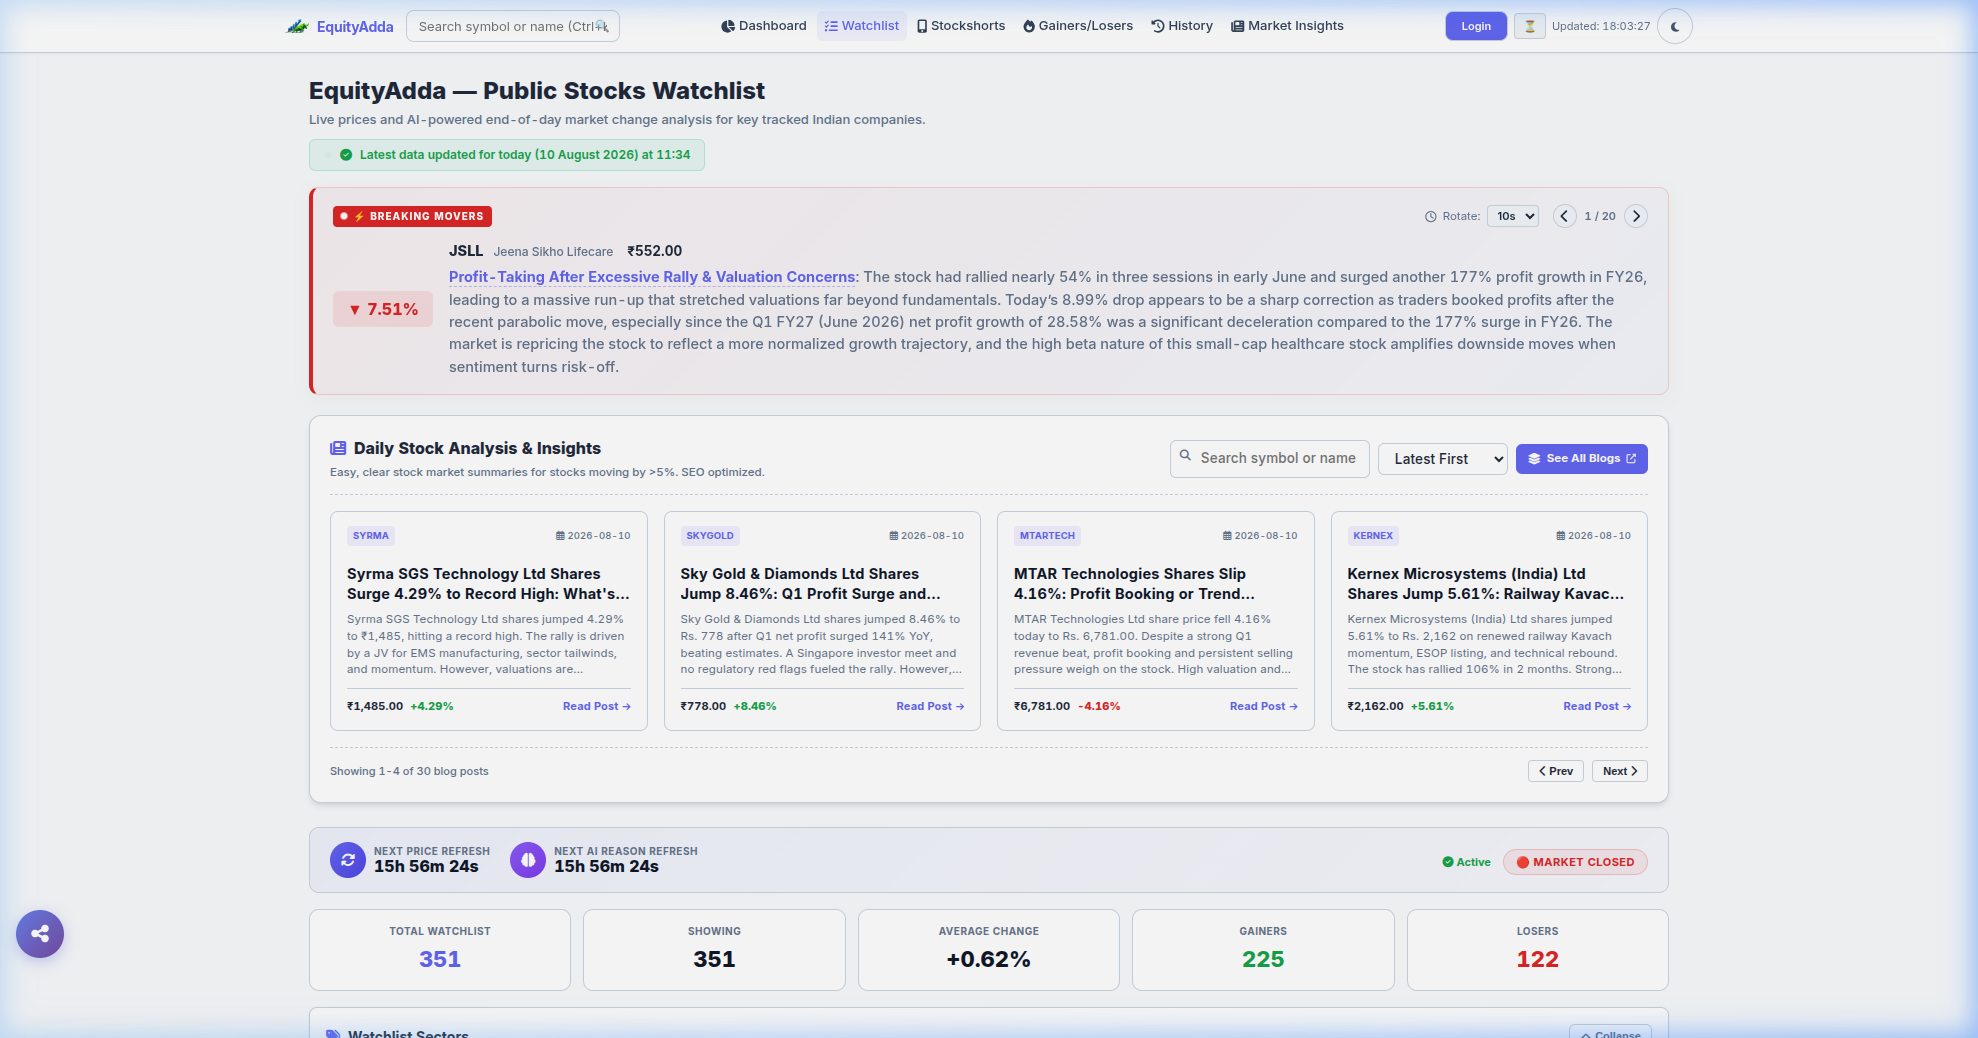The height and width of the screenshot is (1038, 1978).
Task: Click the History clock icon
Action: tap(1158, 26)
